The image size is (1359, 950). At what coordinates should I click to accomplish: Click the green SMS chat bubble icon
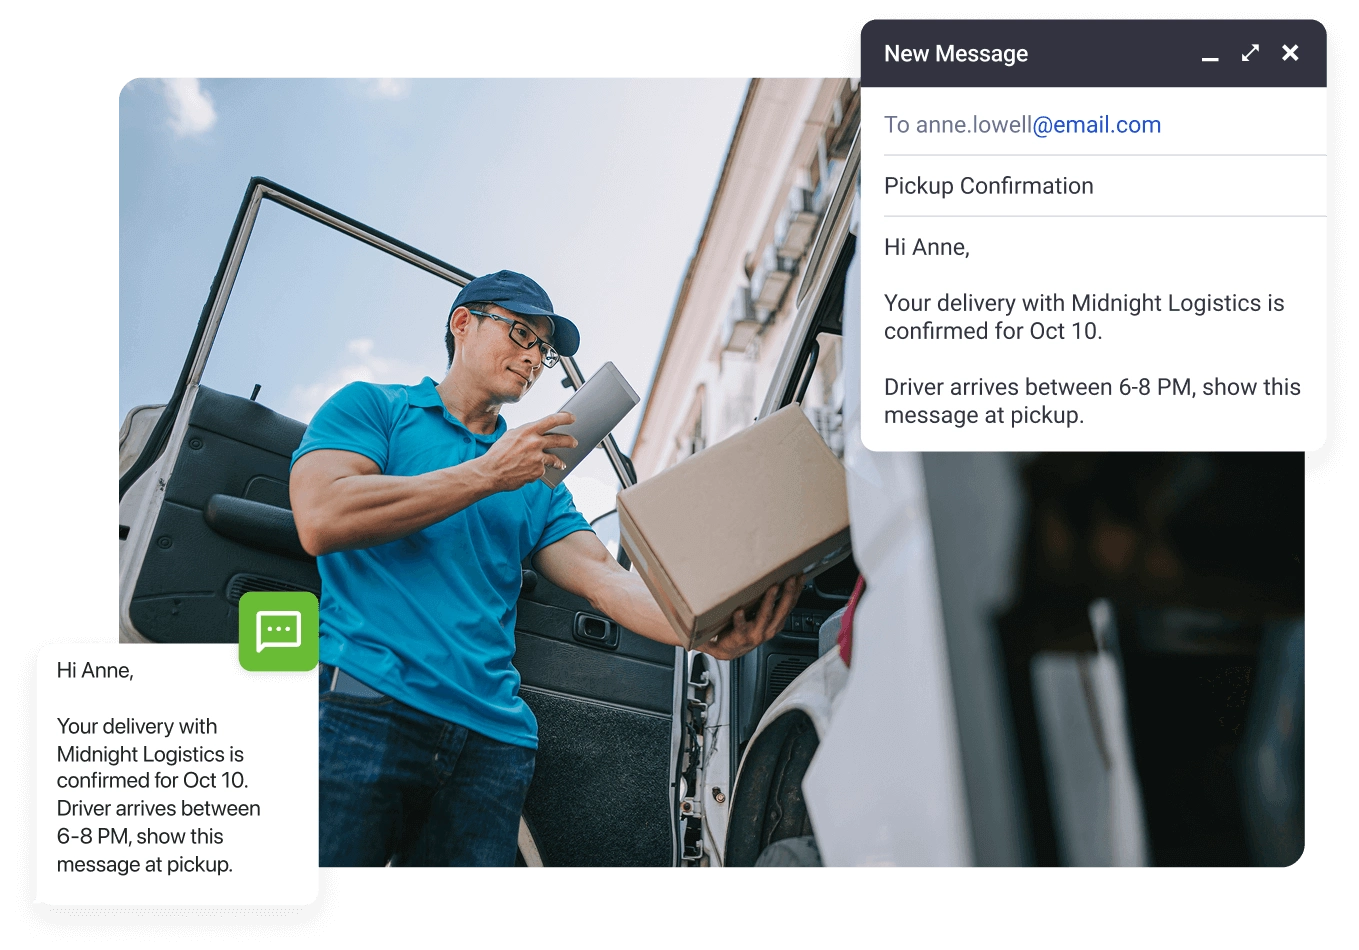point(278,631)
